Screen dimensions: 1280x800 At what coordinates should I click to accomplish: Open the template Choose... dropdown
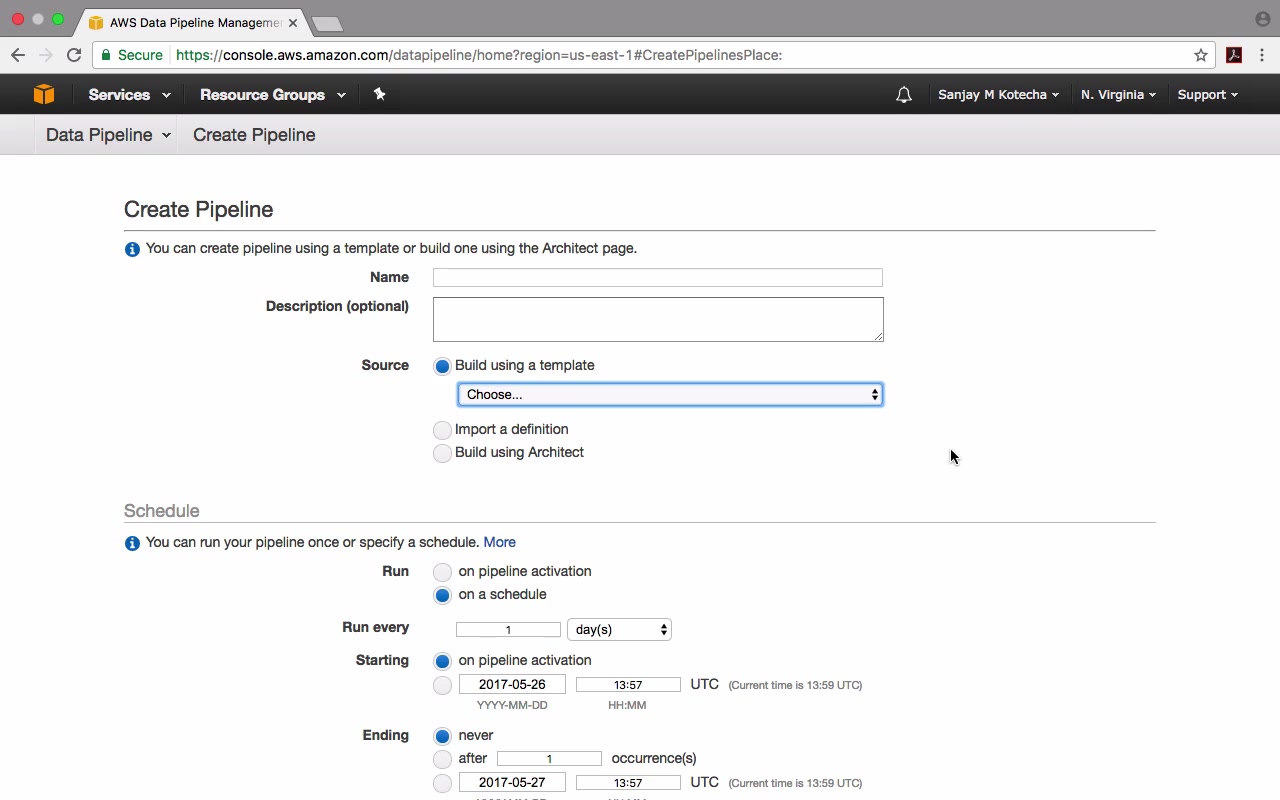[670, 395]
